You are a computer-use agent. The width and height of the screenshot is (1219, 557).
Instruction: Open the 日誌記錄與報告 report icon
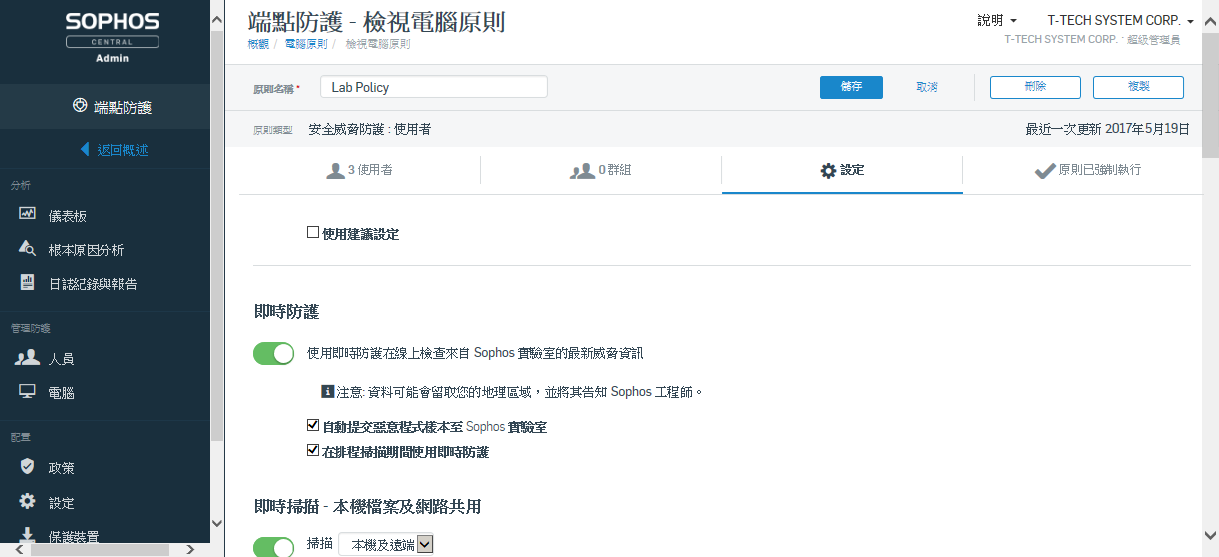point(28,282)
